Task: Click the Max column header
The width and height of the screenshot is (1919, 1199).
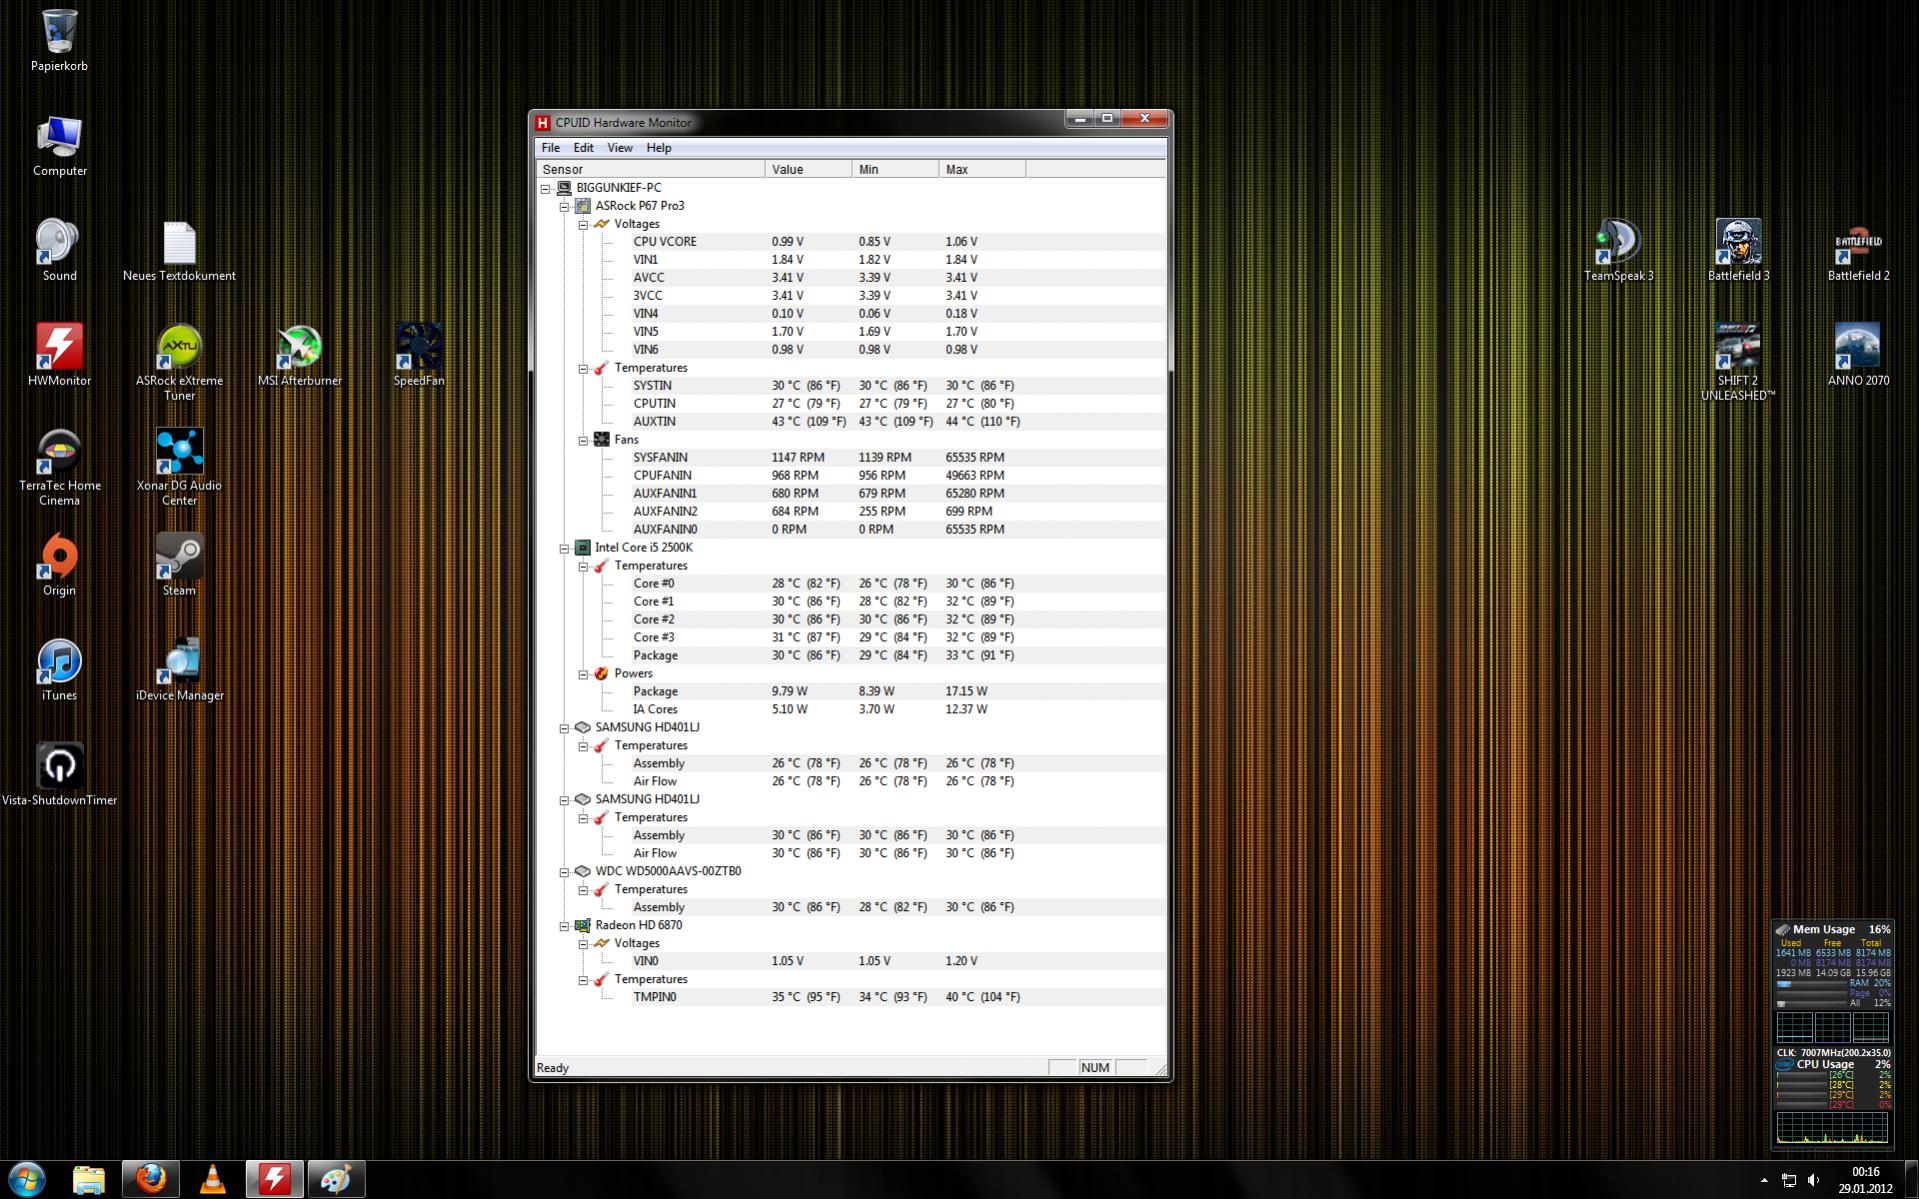Action: click(x=982, y=169)
